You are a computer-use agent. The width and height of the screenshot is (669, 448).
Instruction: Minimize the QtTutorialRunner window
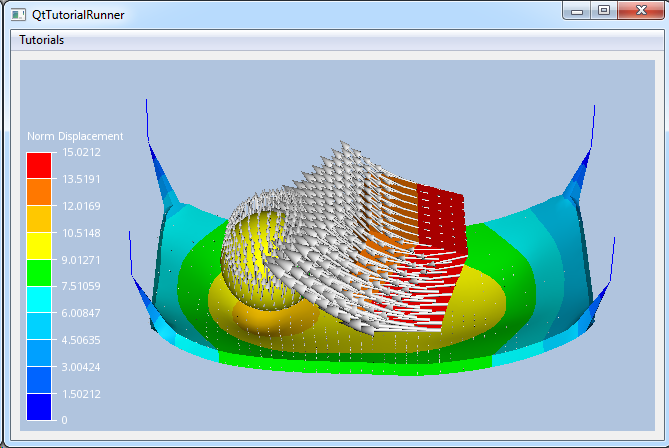(x=575, y=10)
